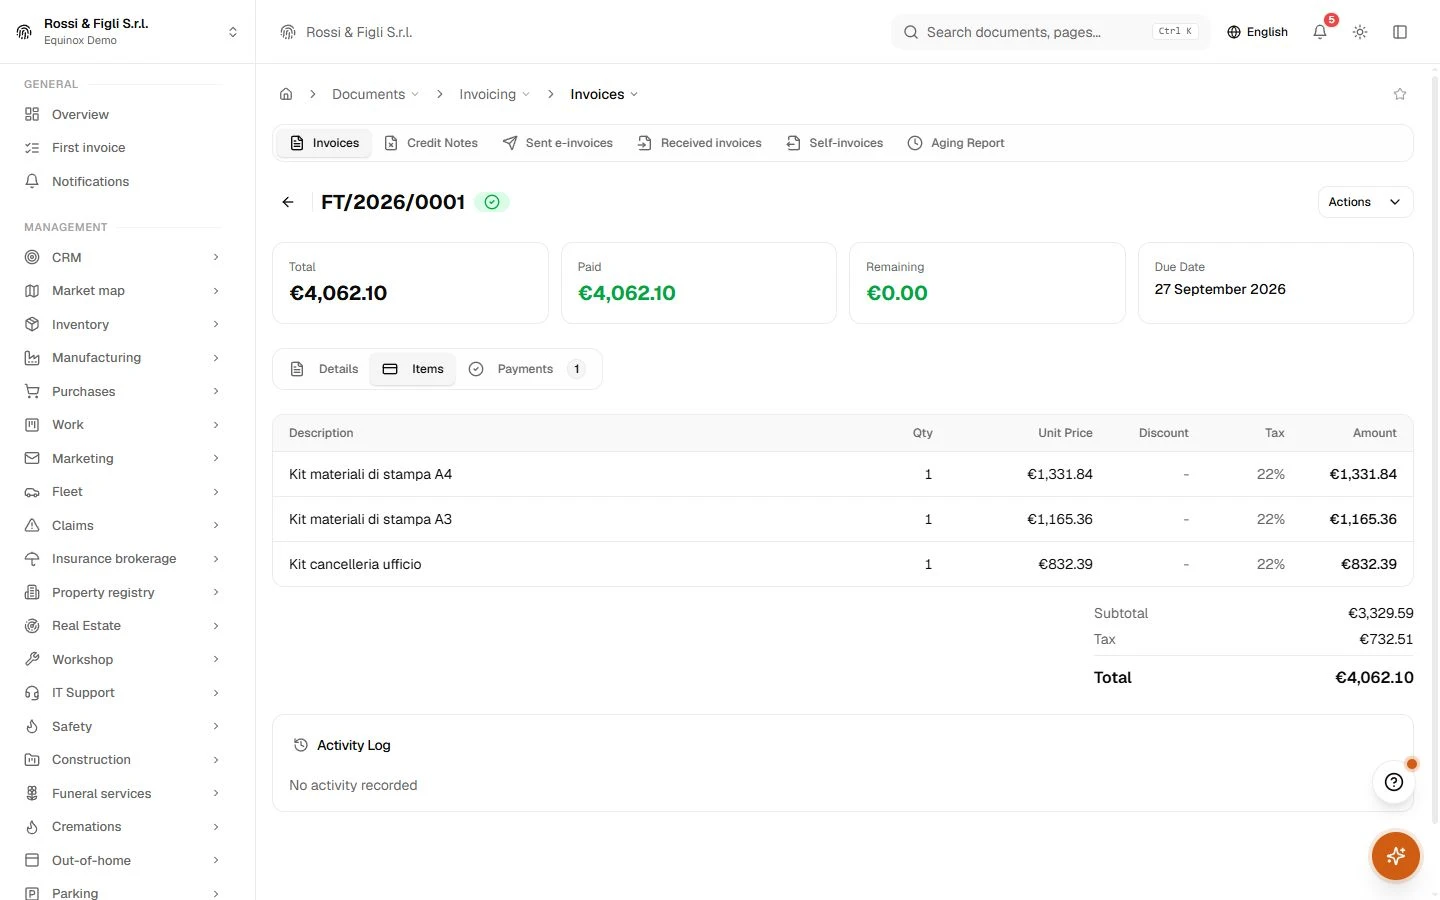
Task: Select the Invoices tab
Action: pyautogui.click(x=324, y=143)
